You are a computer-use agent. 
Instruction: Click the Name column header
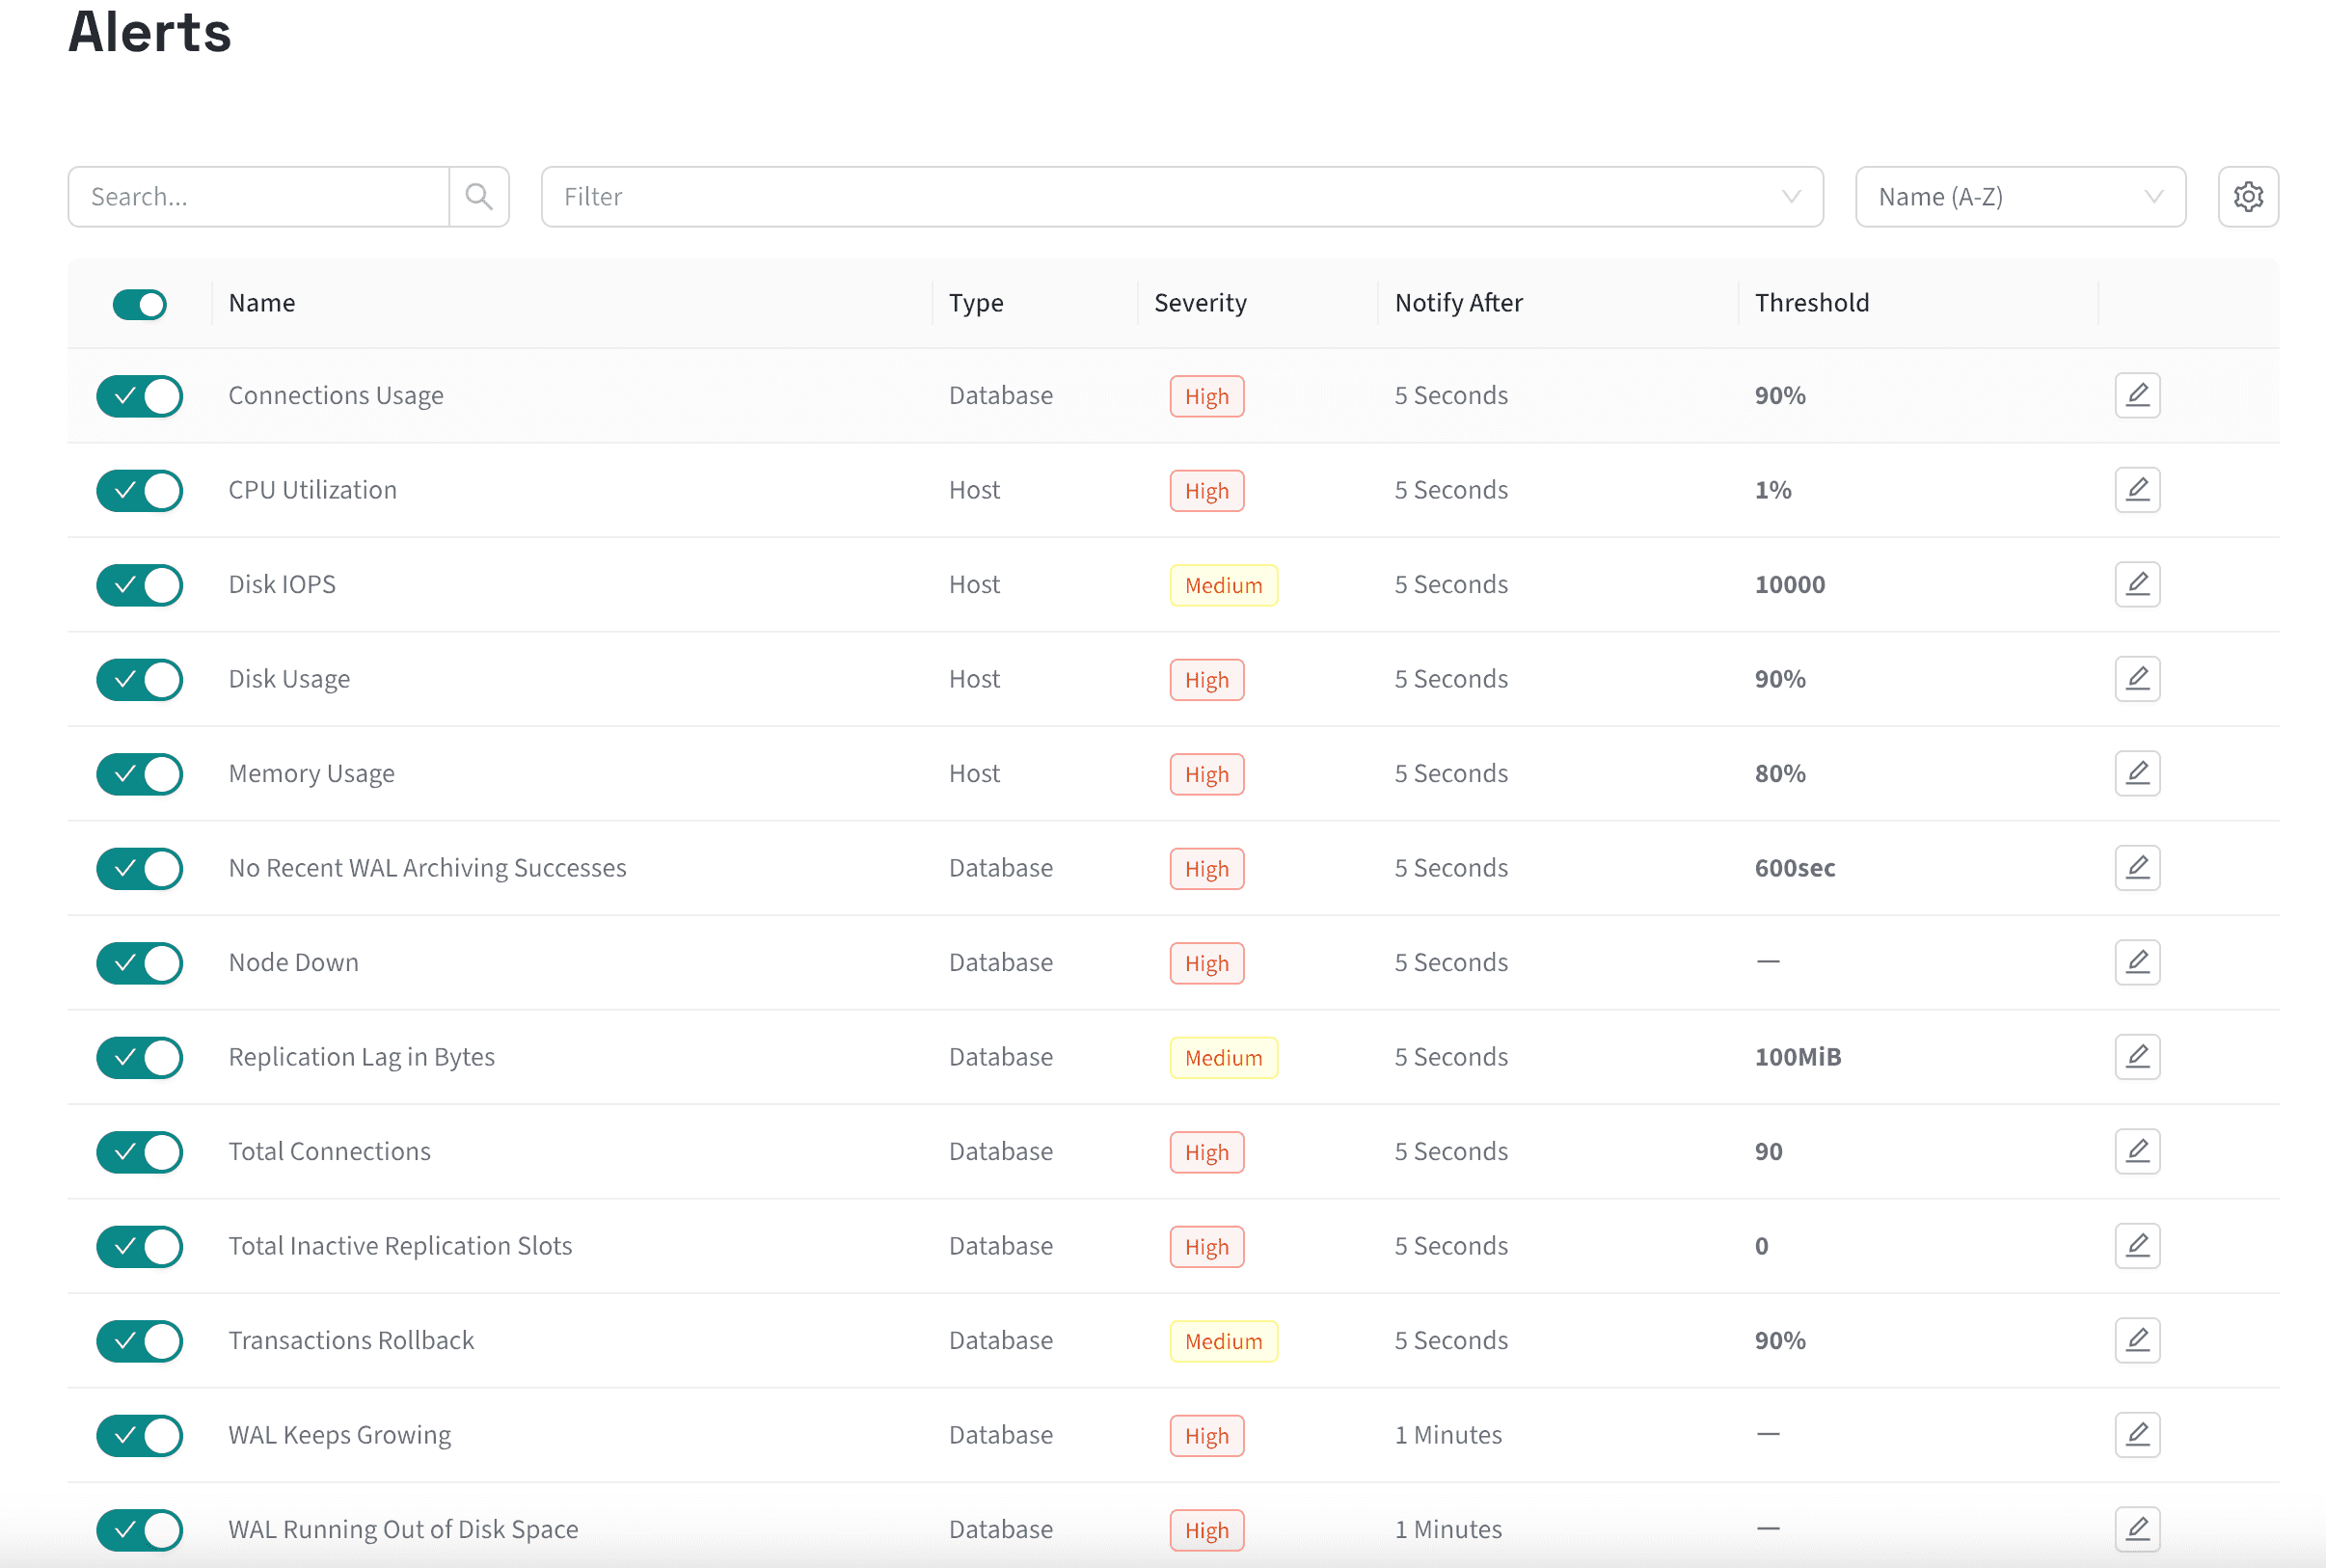click(262, 303)
